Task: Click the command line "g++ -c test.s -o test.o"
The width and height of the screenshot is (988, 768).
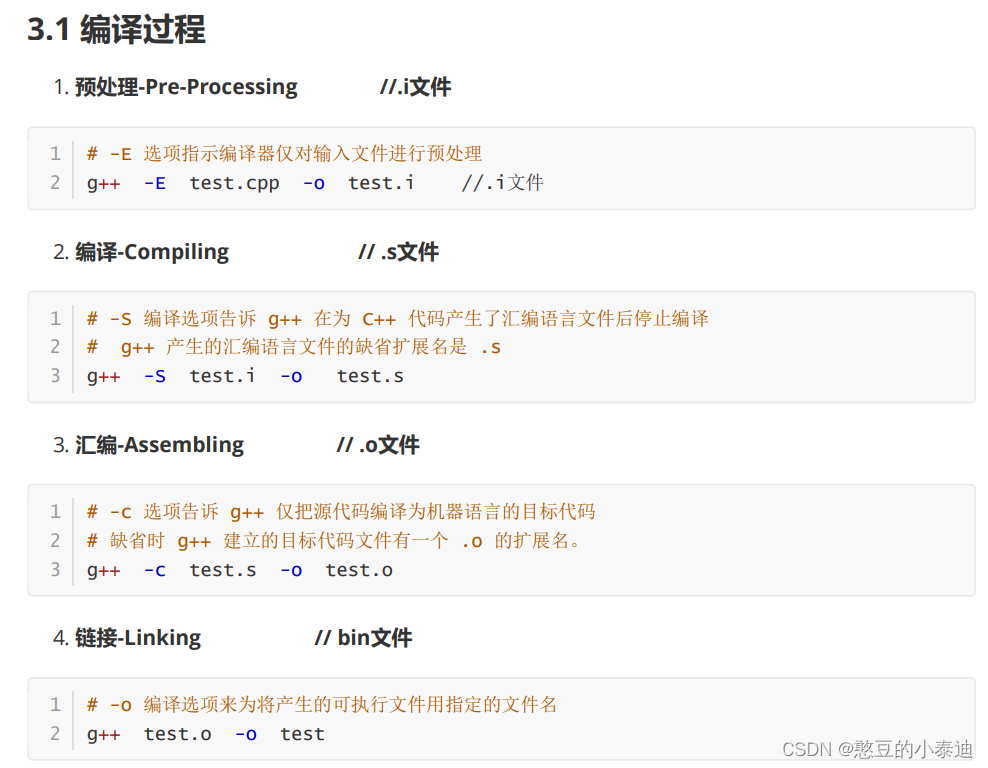Action: (x=240, y=570)
